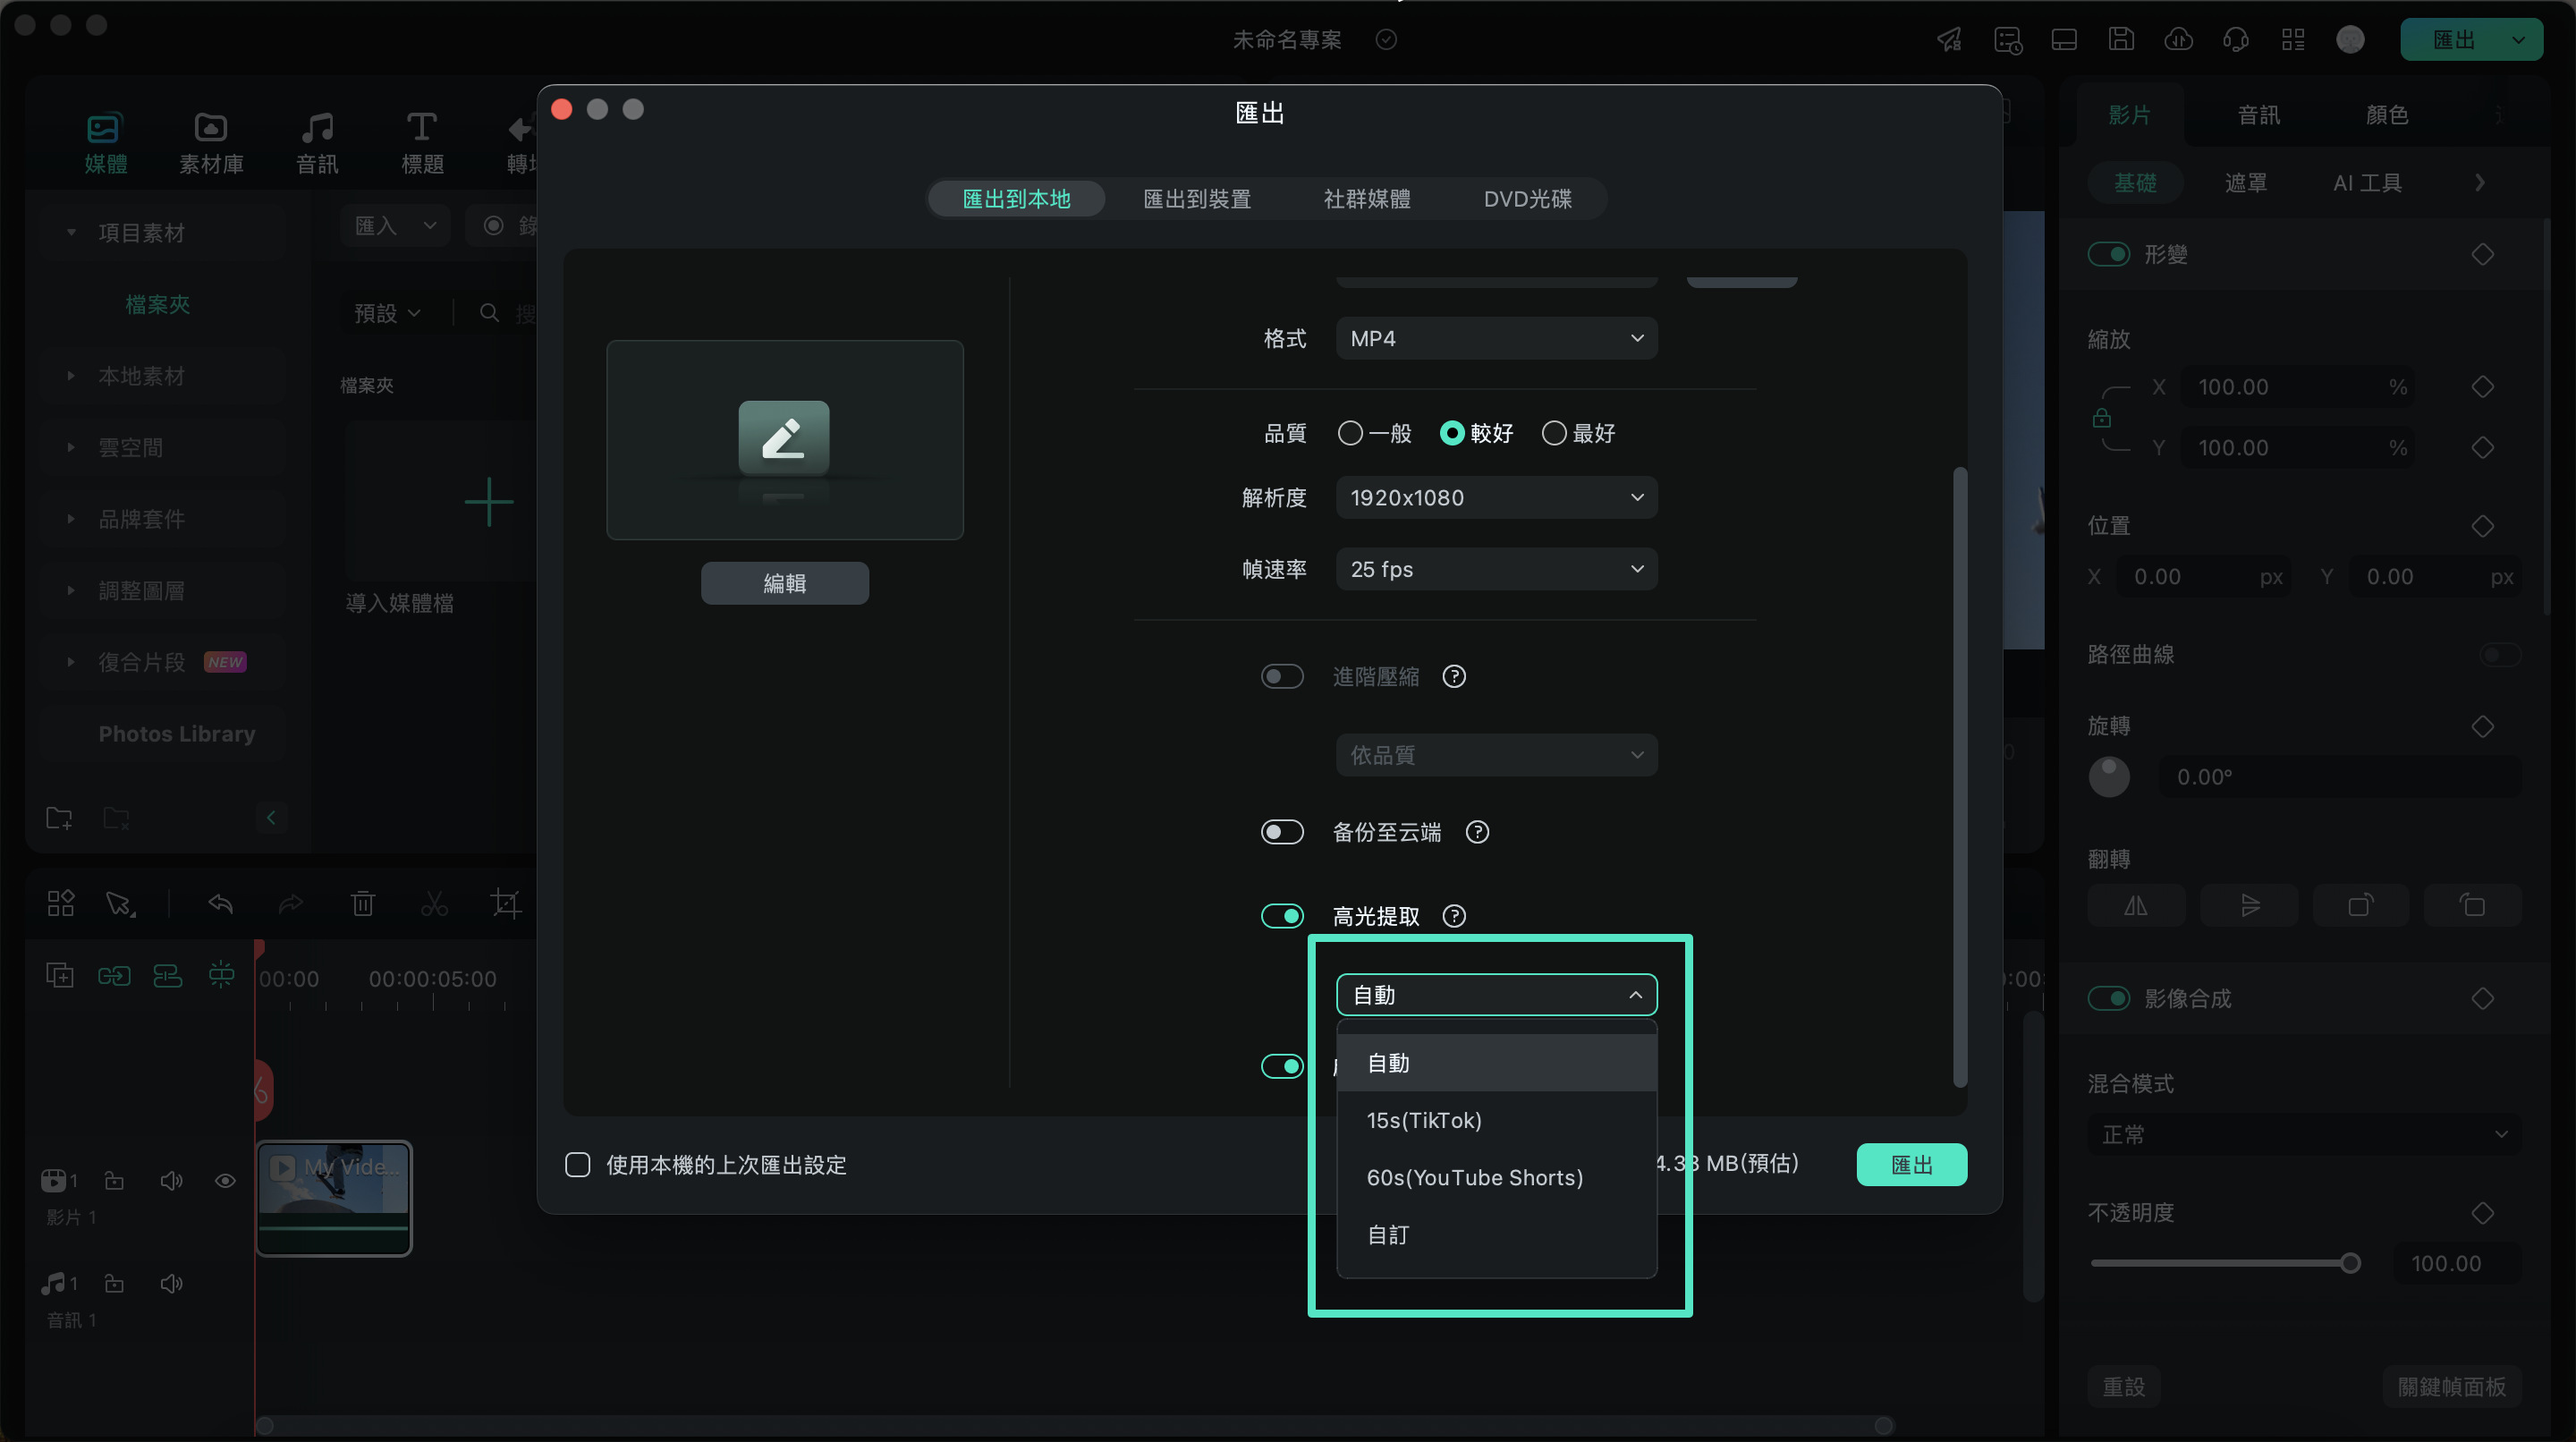The height and width of the screenshot is (1442, 2576).
Task: Expand the 解析度 (Resolution) dropdown
Action: pos(1495,497)
